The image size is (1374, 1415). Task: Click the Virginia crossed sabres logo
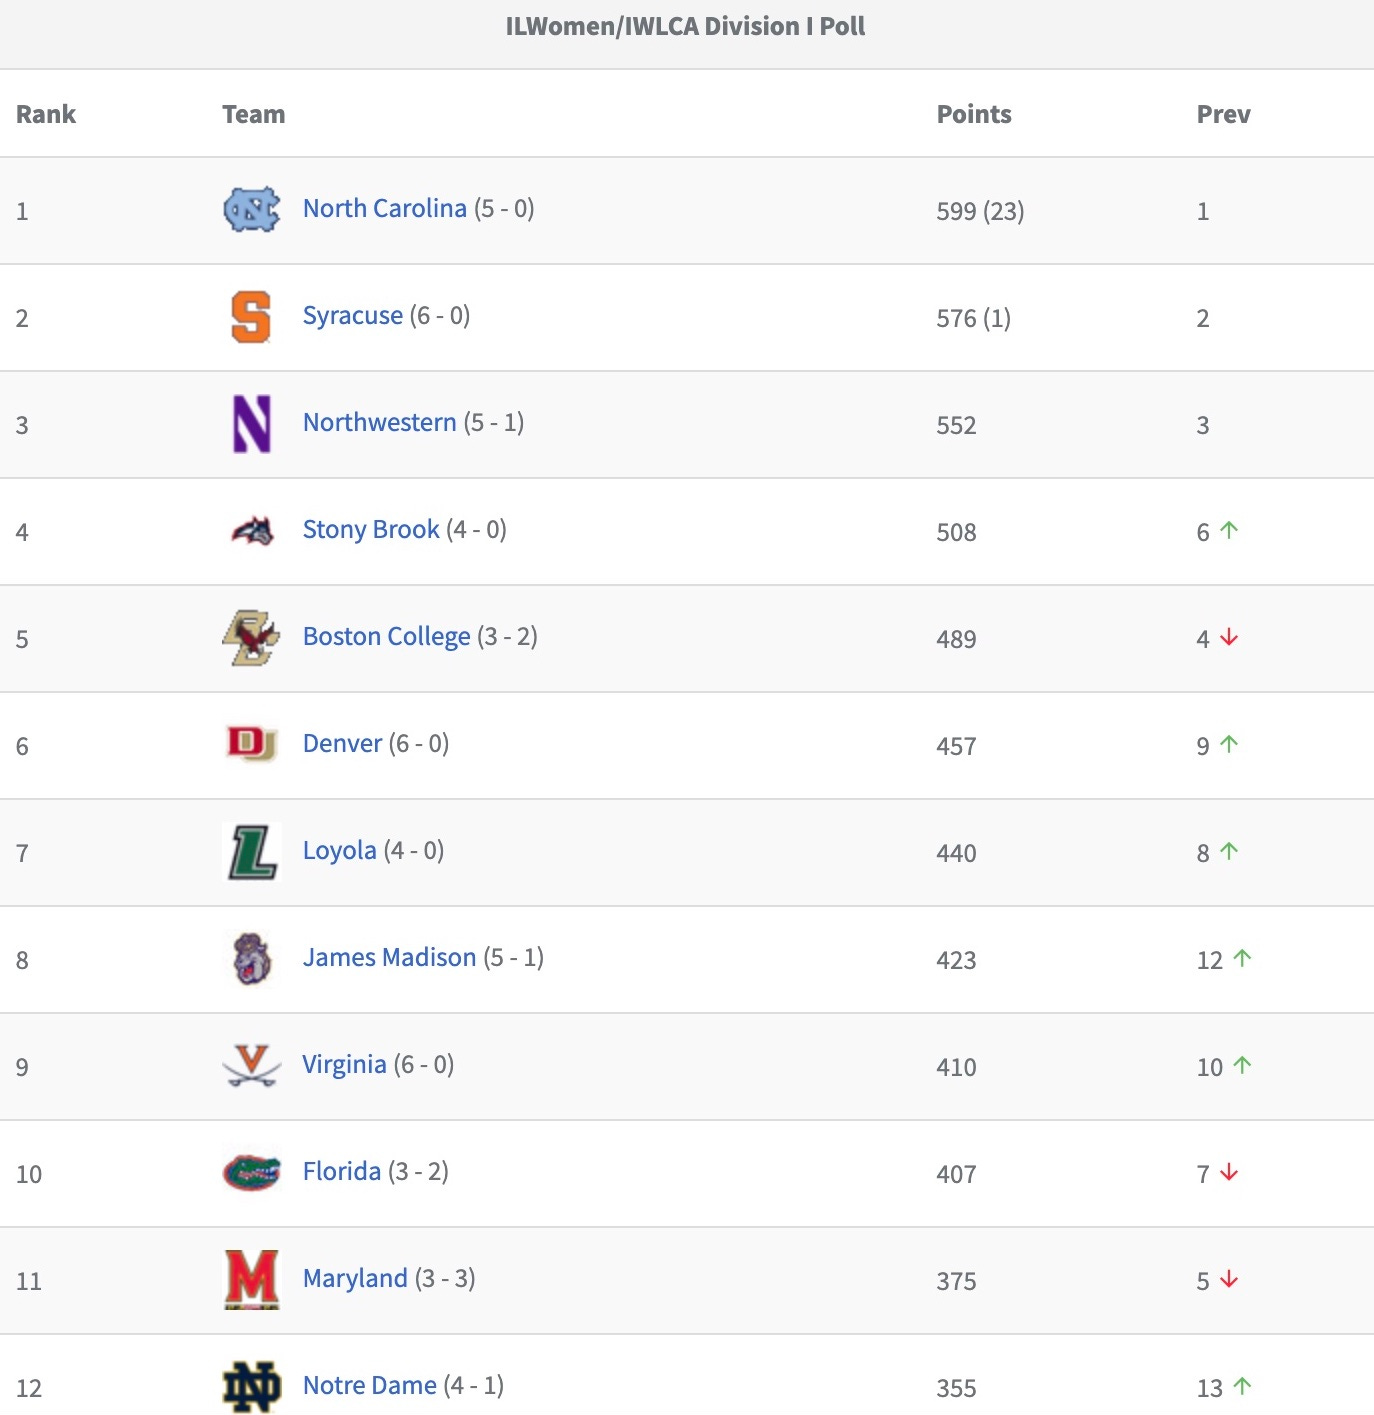coord(251,1066)
